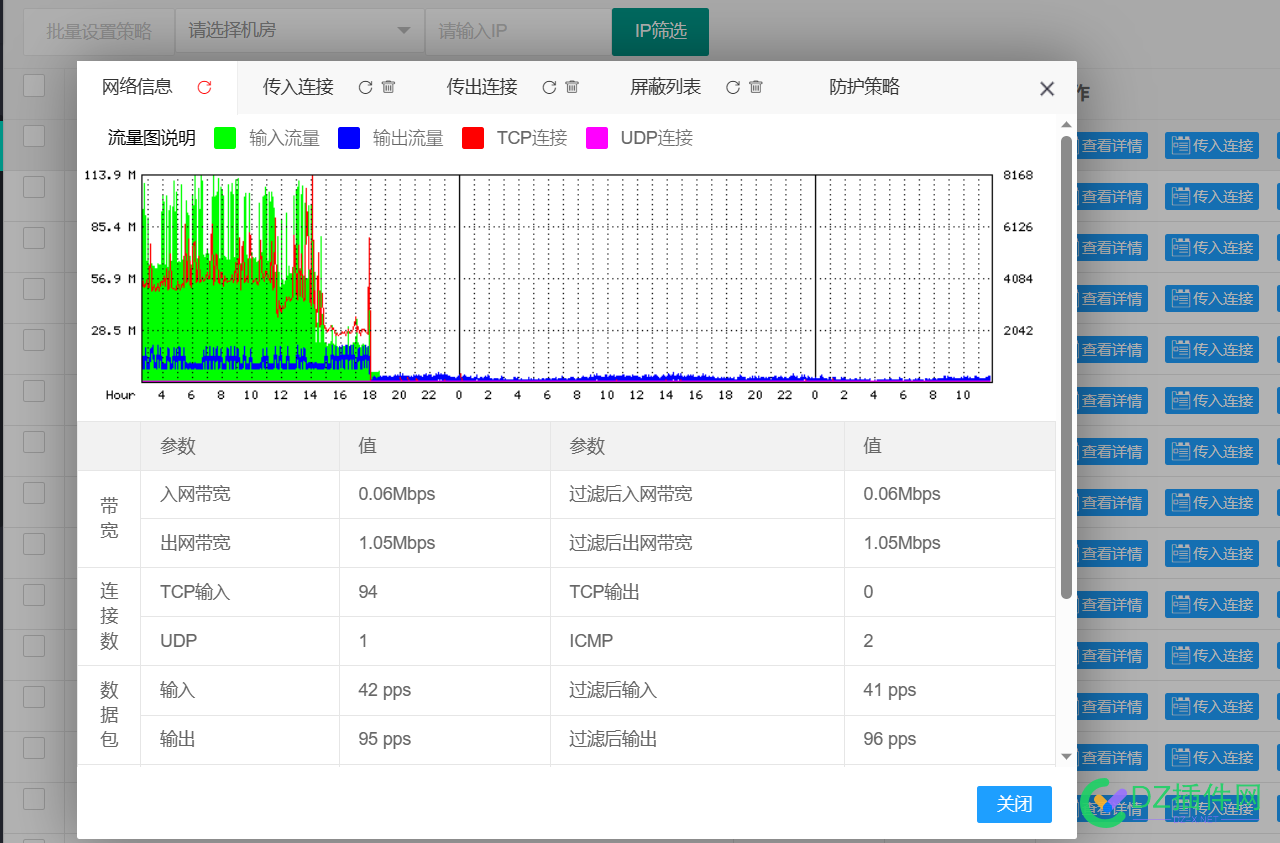Viewport: 1280px width, 843px height.
Task: Select the TCP输入 value 94
Action: click(x=445, y=592)
